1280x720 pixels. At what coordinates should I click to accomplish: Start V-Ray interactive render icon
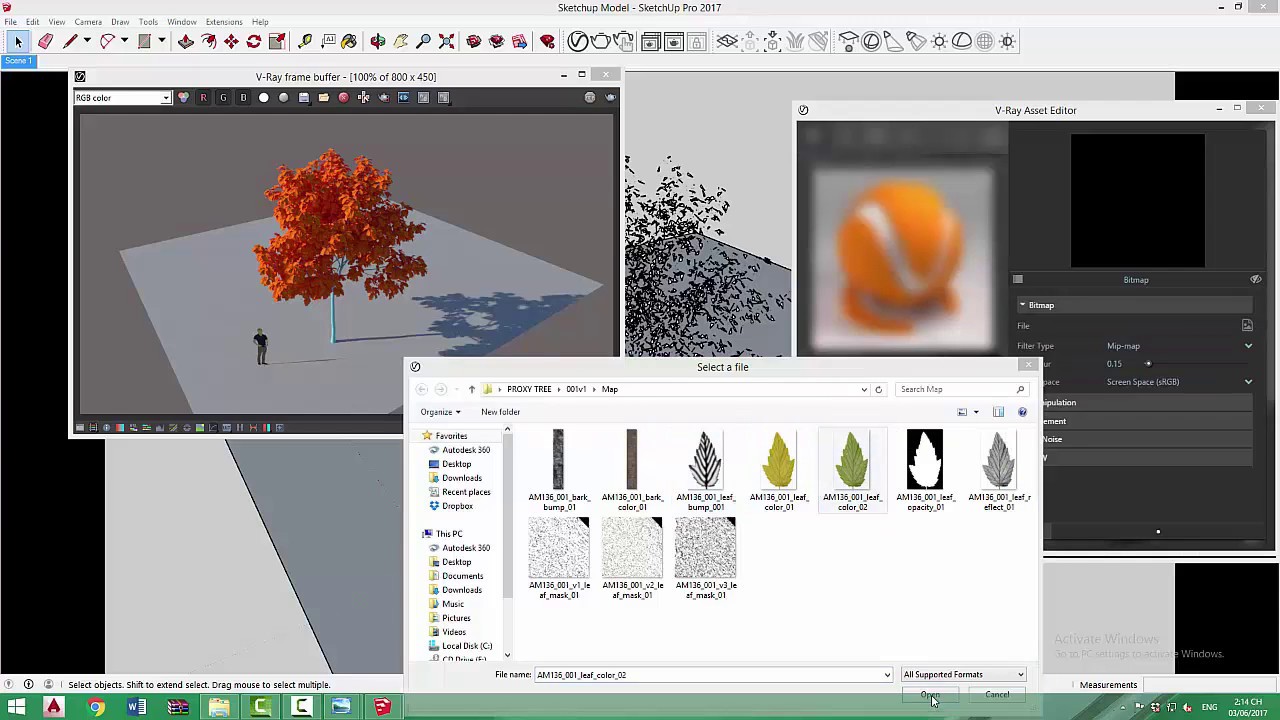tap(625, 41)
